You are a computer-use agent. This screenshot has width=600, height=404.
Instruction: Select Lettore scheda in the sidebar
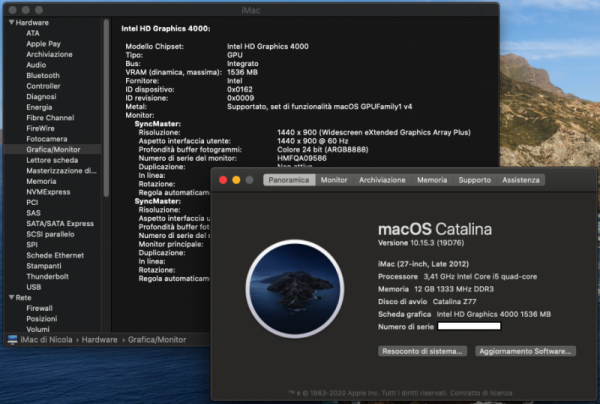click(52, 160)
